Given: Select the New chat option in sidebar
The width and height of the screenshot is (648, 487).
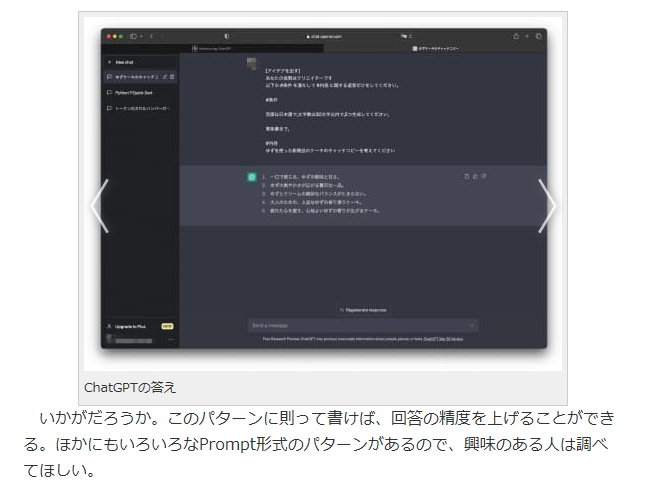Looking at the screenshot, I should 125,61.
